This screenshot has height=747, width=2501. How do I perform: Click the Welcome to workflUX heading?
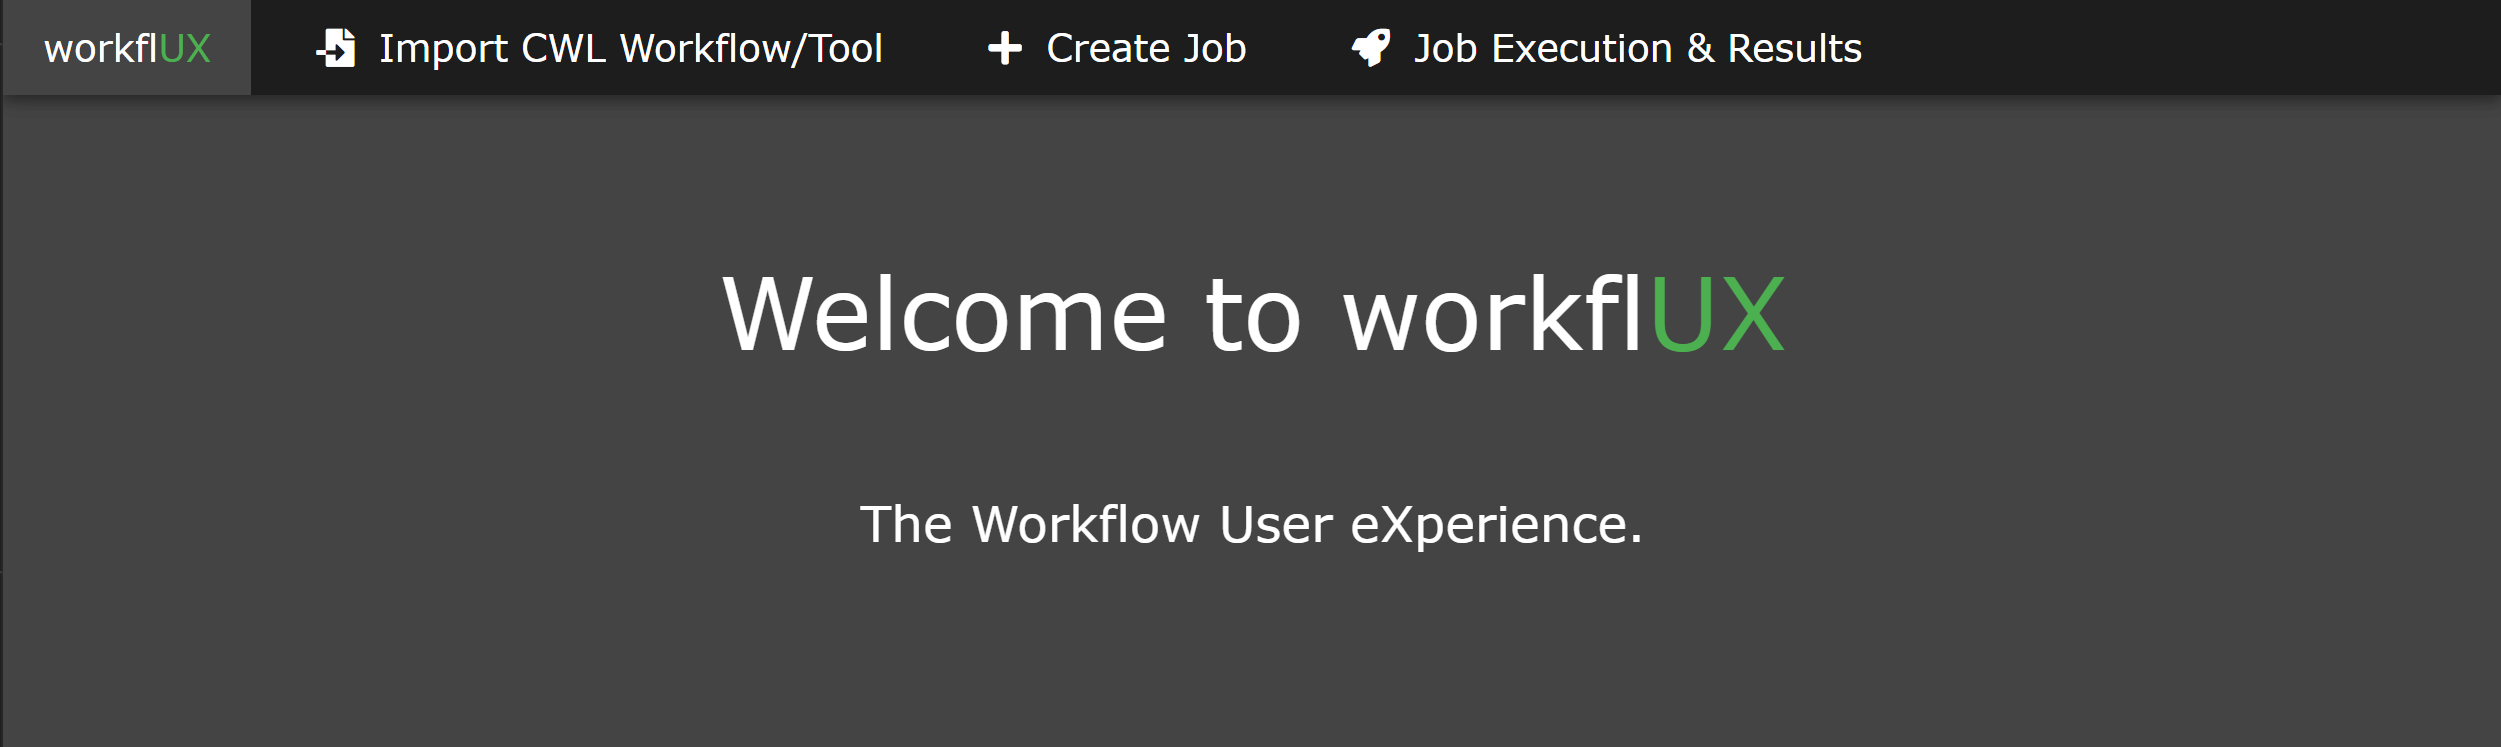tap(1252, 315)
